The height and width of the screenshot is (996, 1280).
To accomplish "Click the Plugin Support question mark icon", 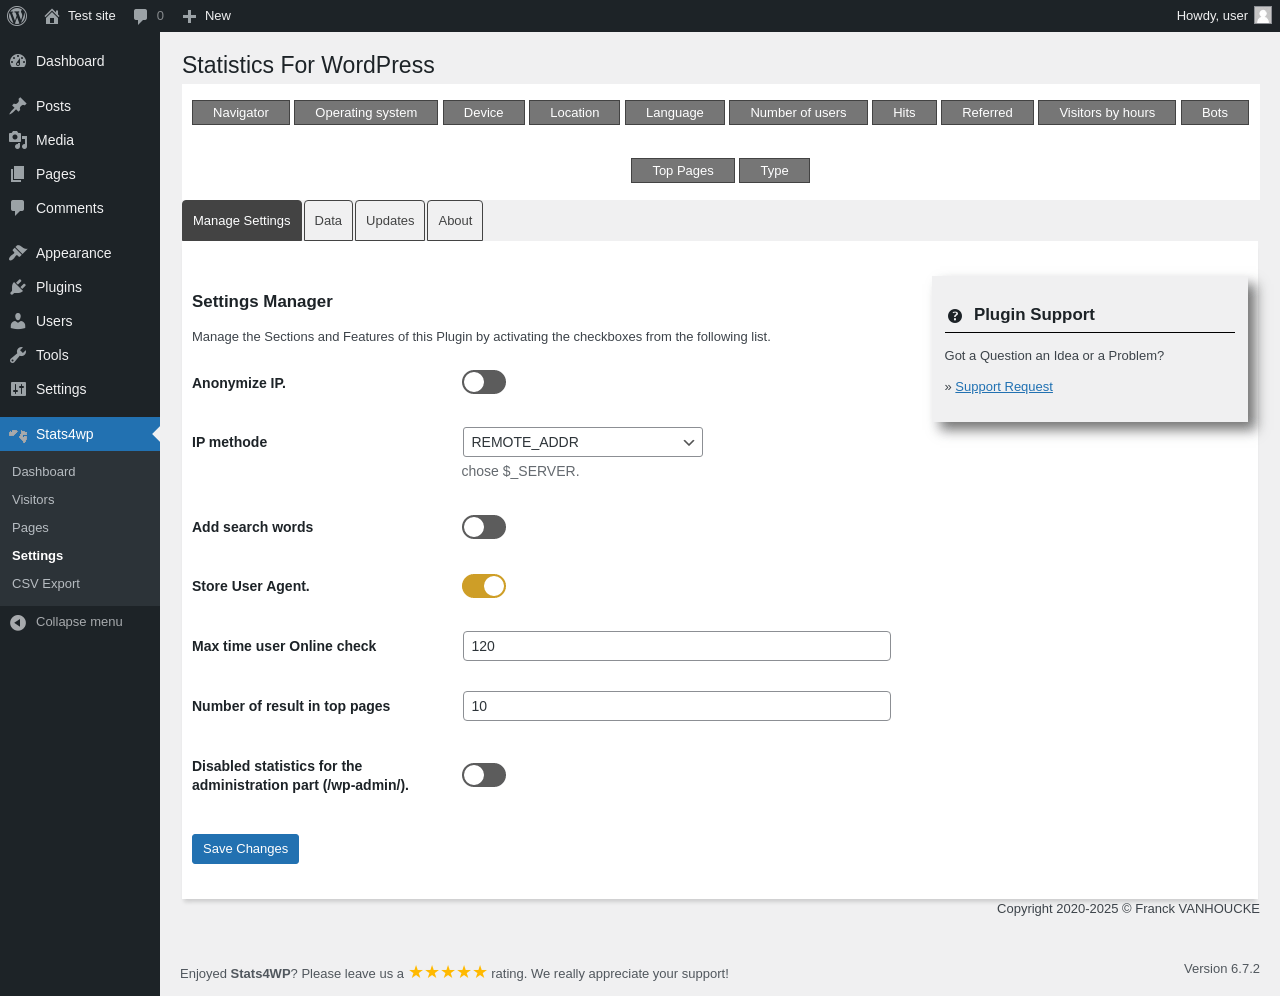I will [x=955, y=315].
